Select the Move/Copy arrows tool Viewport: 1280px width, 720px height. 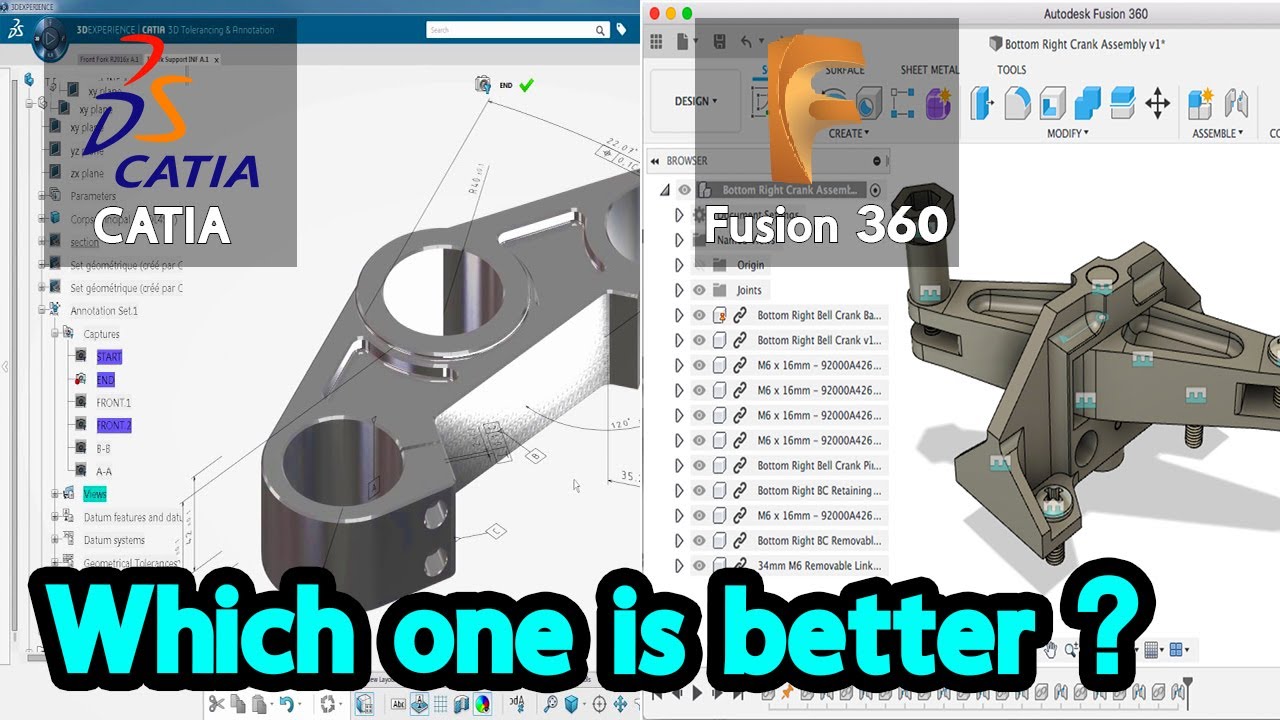(1157, 103)
